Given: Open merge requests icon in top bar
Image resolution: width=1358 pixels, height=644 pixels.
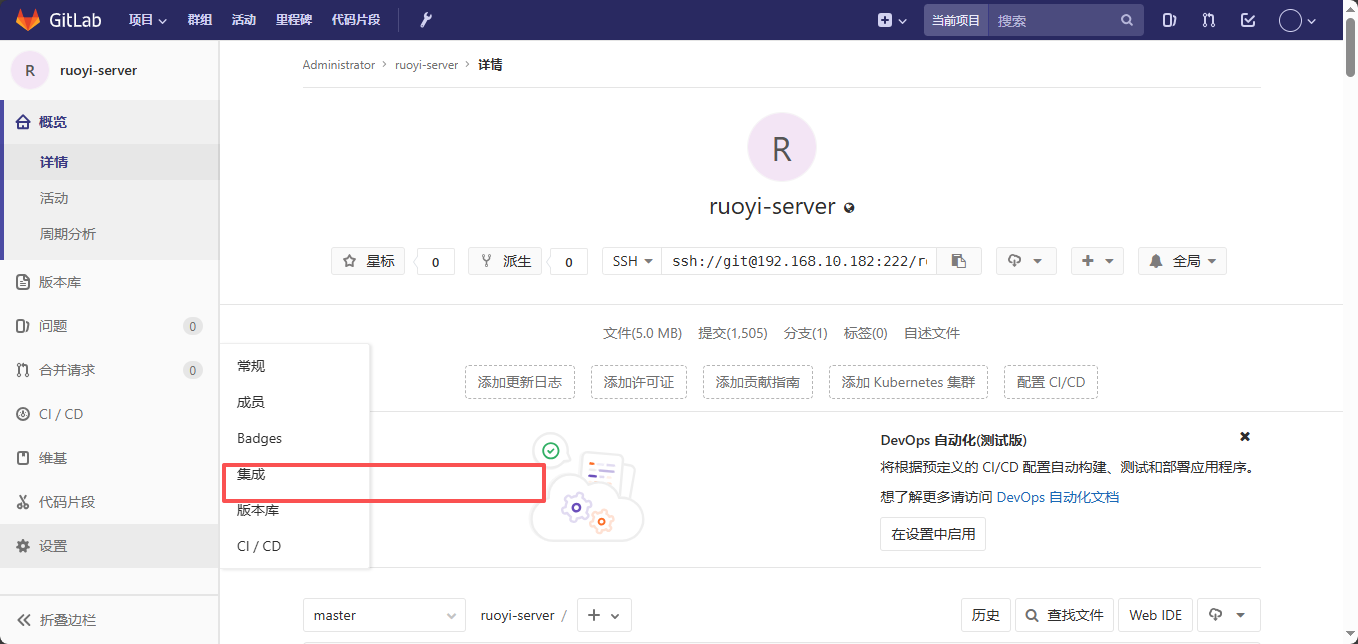Looking at the screenshot, I should click(1209, 20).
